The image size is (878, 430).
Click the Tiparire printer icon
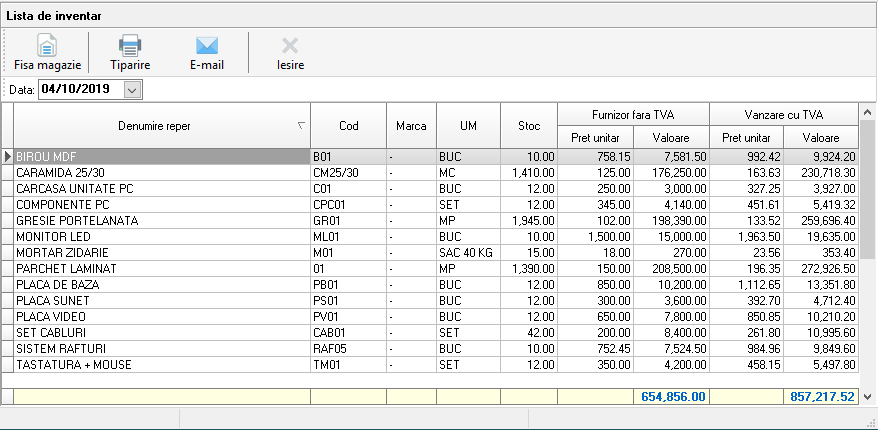pos(130,46)
